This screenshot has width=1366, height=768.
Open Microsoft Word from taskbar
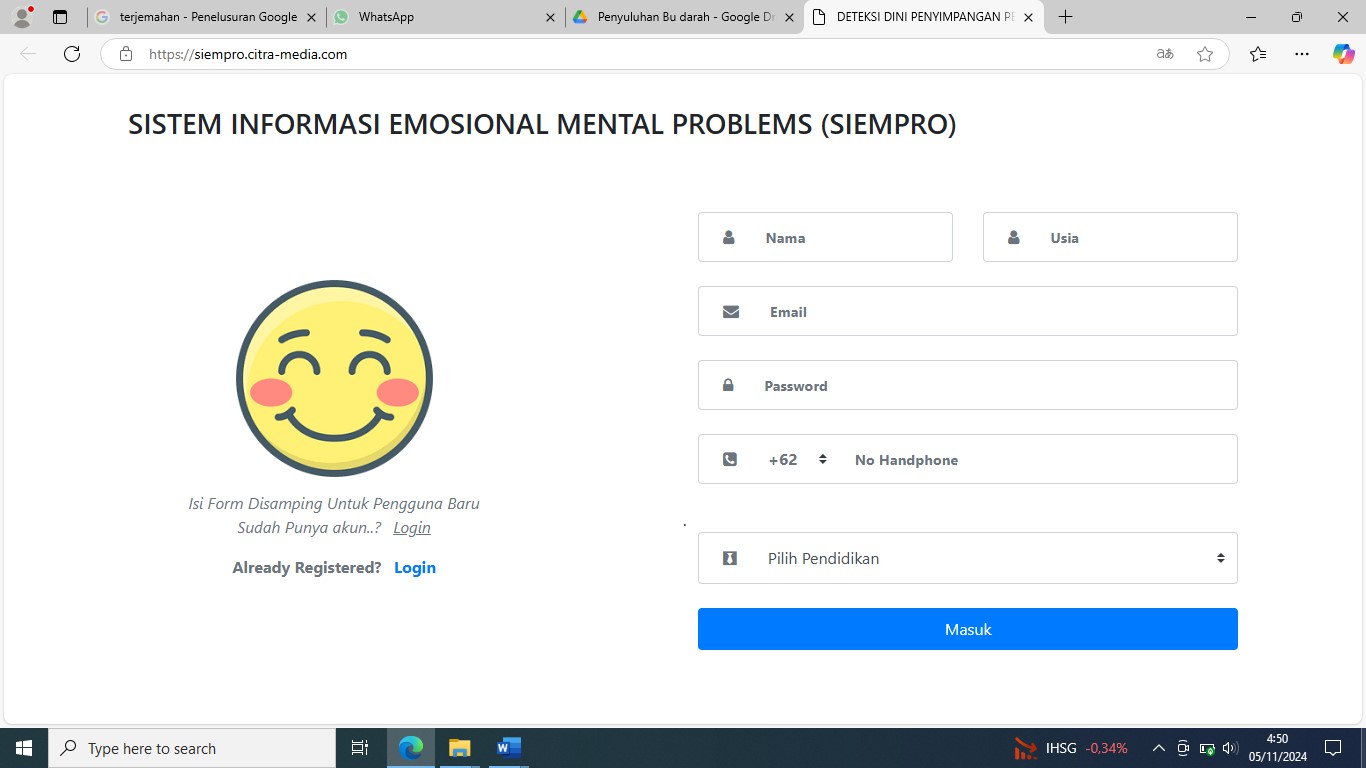tap(509, 748)
